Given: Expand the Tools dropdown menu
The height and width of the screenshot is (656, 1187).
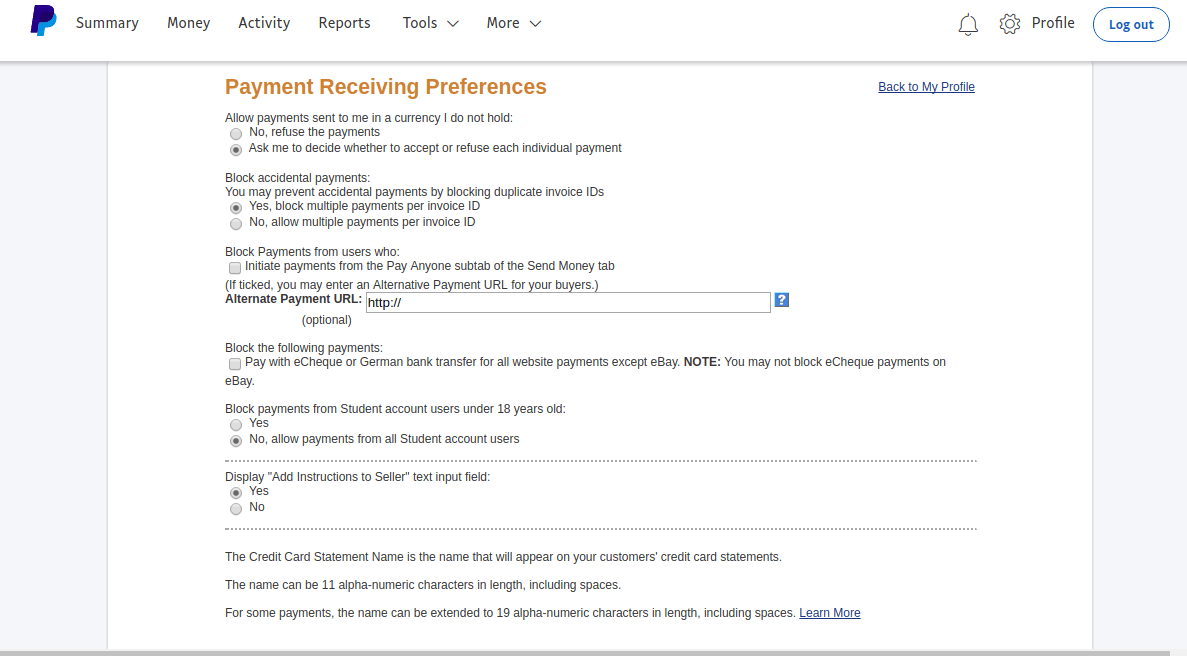Looking at the screenshot, I should click(x=429, y=22).
